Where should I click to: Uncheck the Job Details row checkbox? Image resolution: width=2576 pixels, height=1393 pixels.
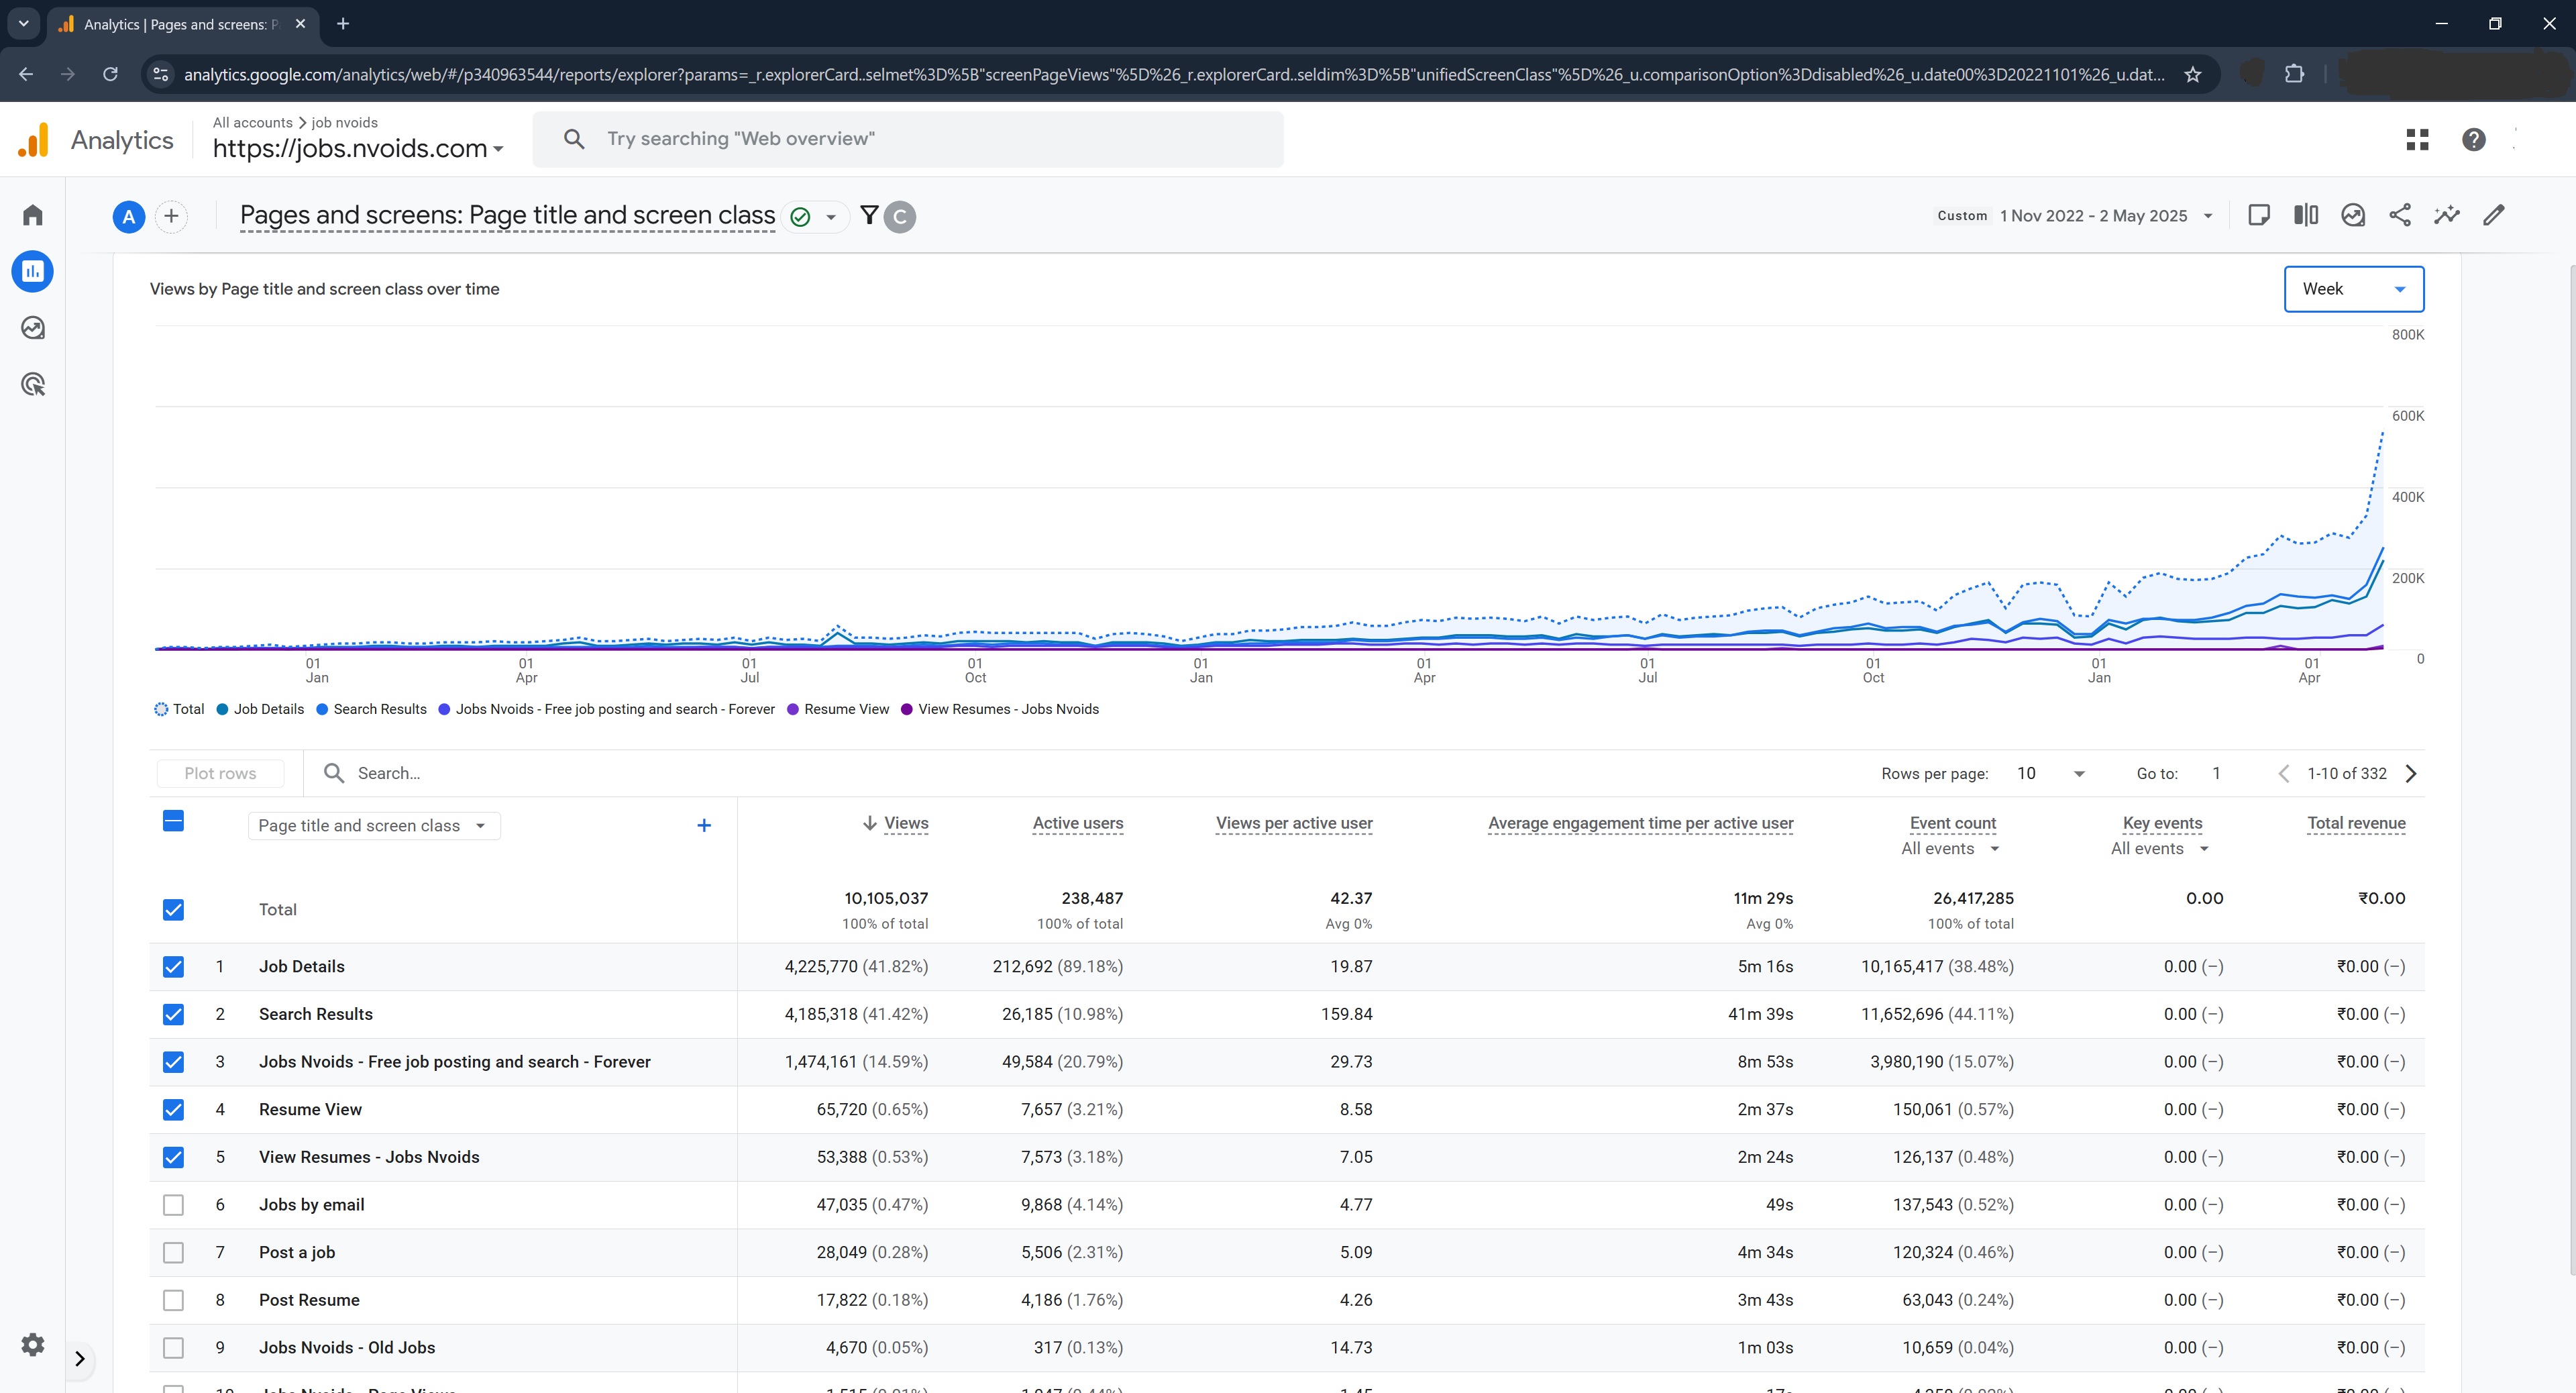[173, 967]
